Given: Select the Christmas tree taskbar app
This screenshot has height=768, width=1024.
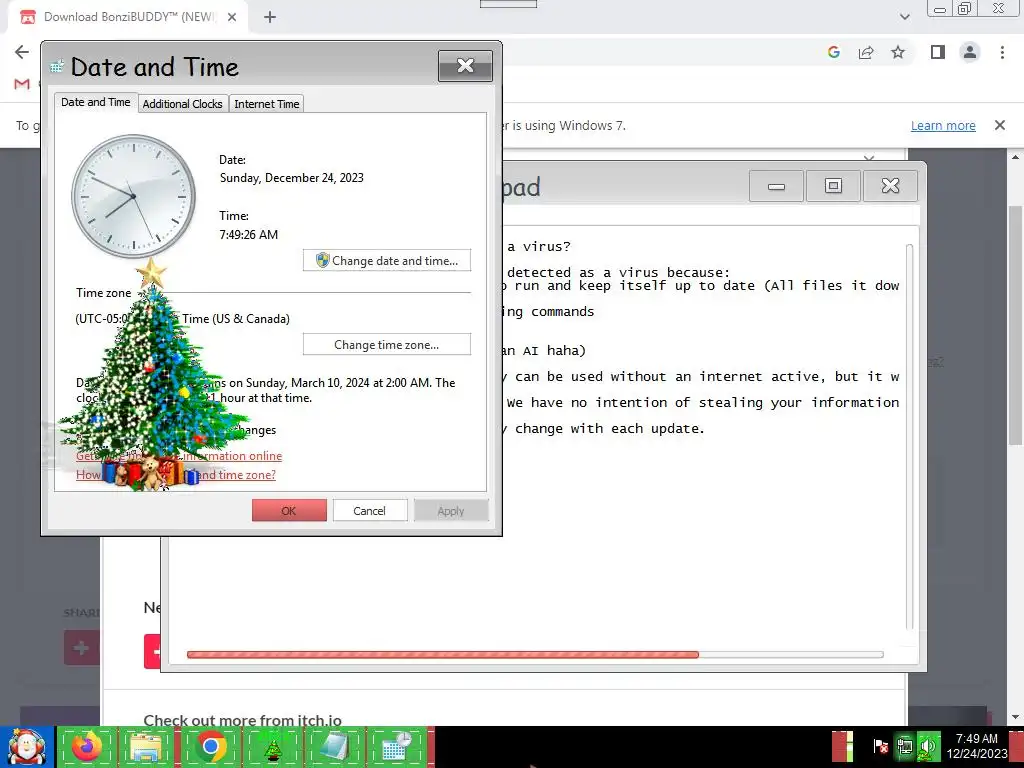Looking at the screenshot, I should point(272,746).
